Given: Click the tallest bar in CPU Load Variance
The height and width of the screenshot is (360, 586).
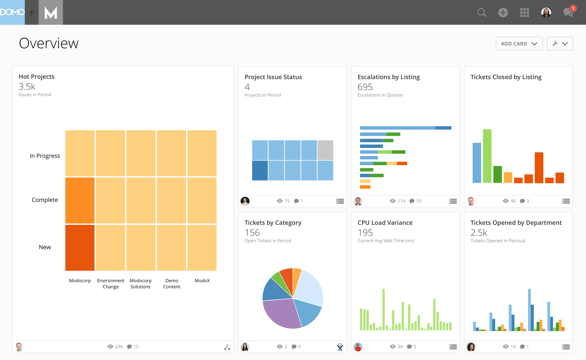Looking at the screenshot, I should [383, 310].
